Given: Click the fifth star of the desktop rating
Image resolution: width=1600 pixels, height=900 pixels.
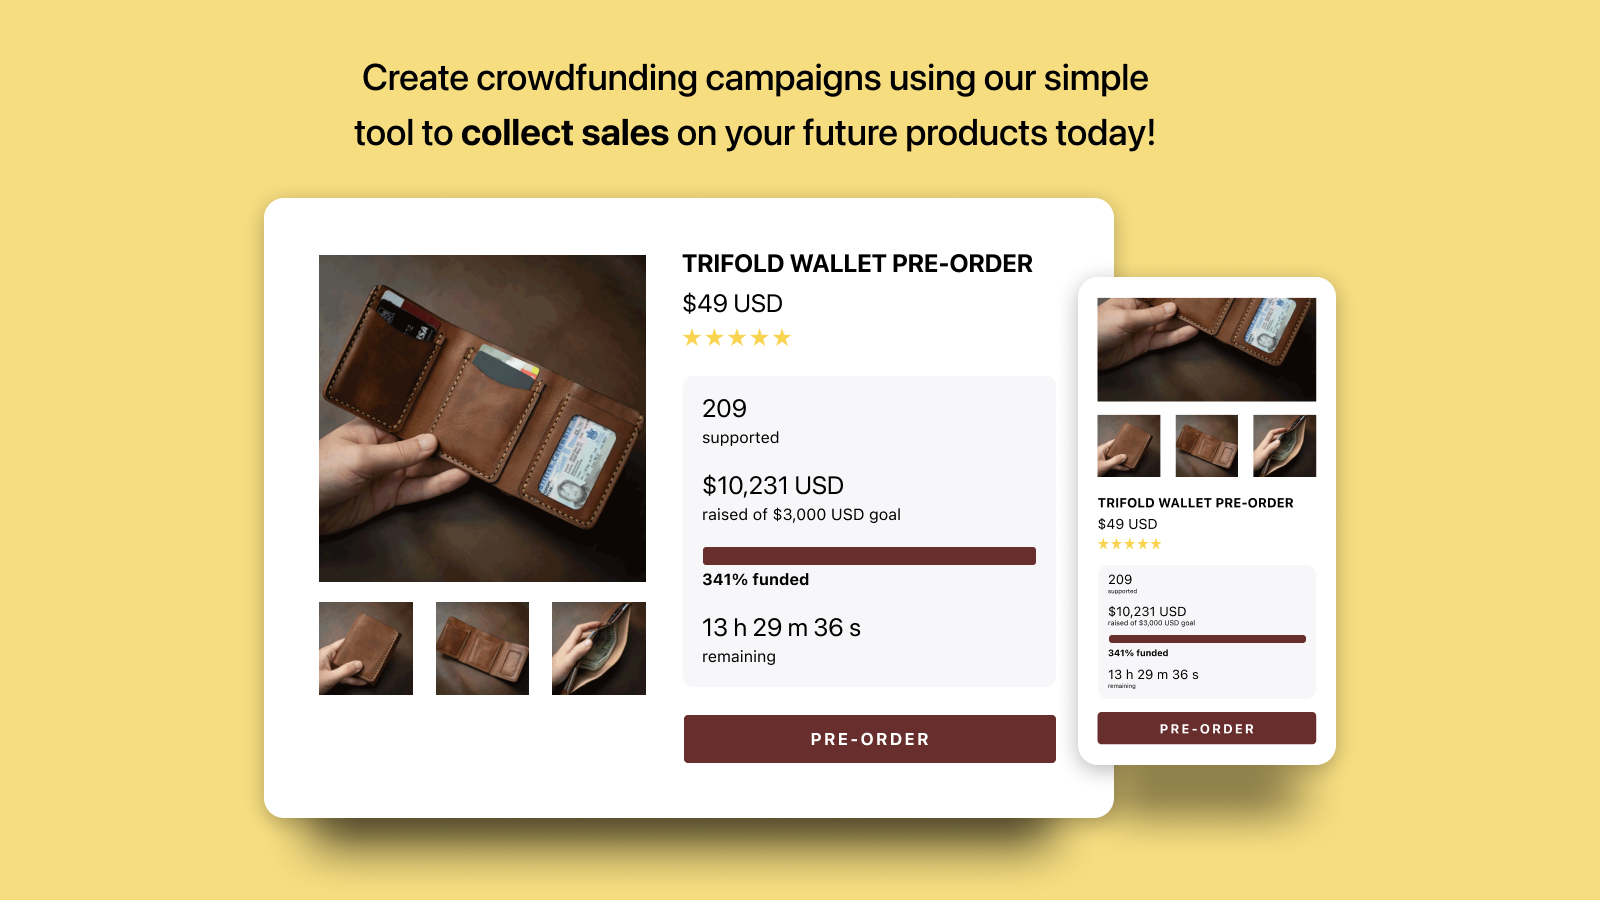Looking at the screenshot, I should point(782,338).
